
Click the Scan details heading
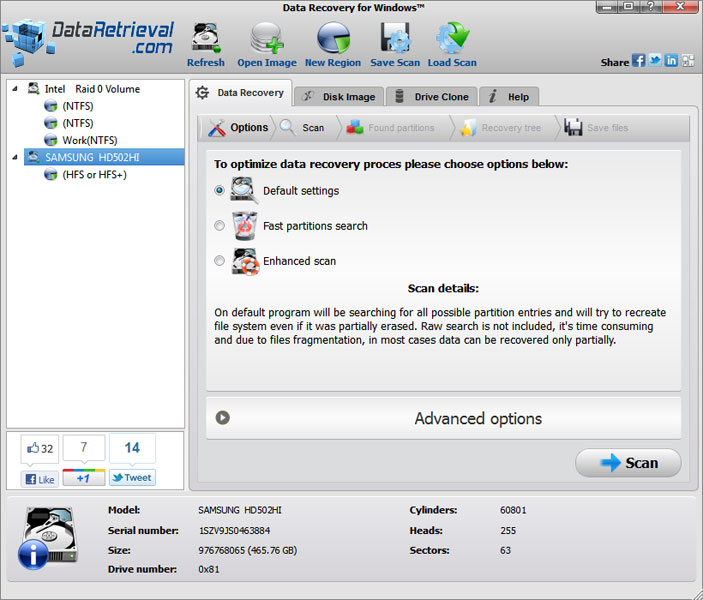(x=443, y=288)
